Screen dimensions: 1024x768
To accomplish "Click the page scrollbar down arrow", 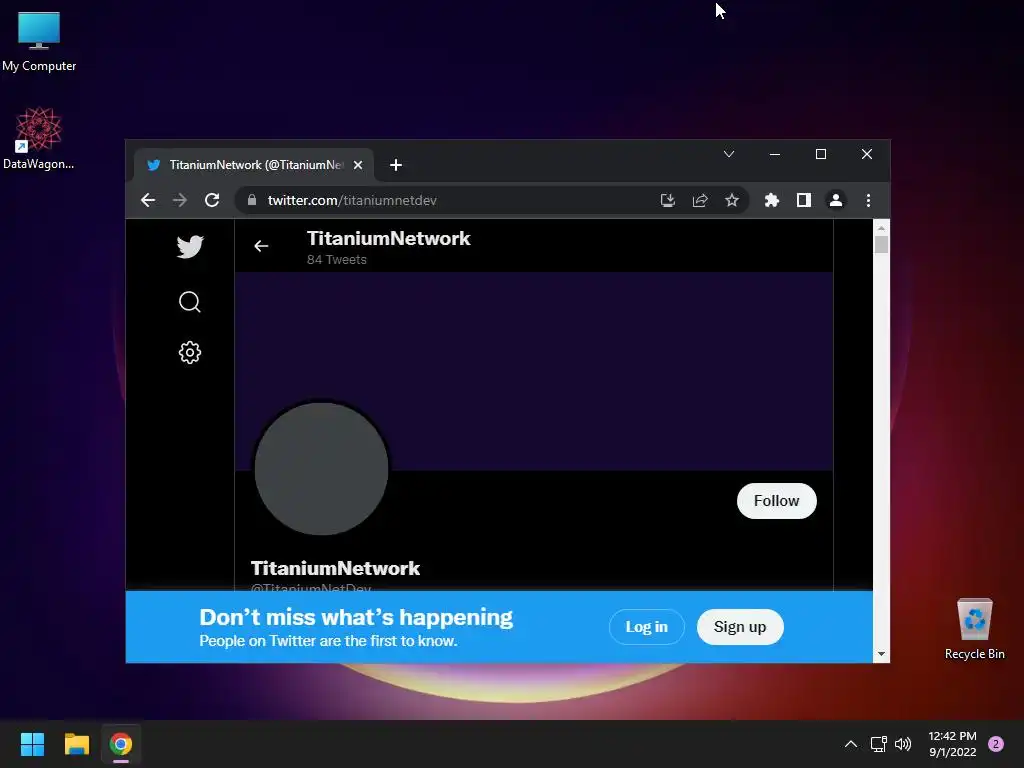I will pyautogui.click(x=881, y=654).
